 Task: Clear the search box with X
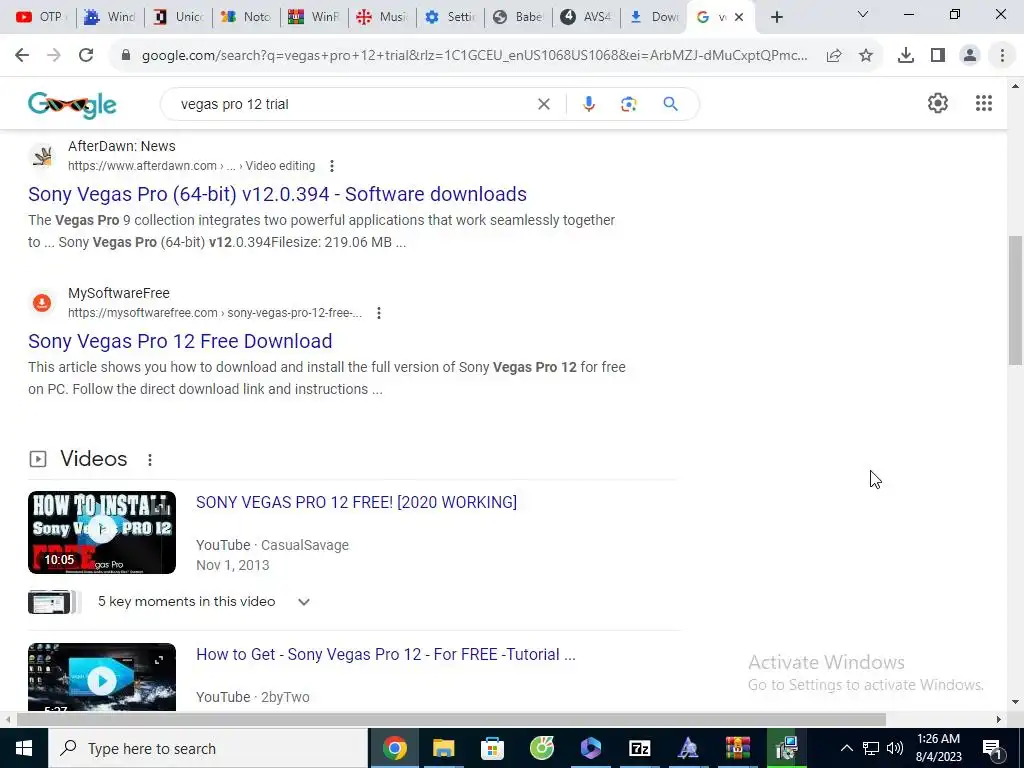(543, 104)
